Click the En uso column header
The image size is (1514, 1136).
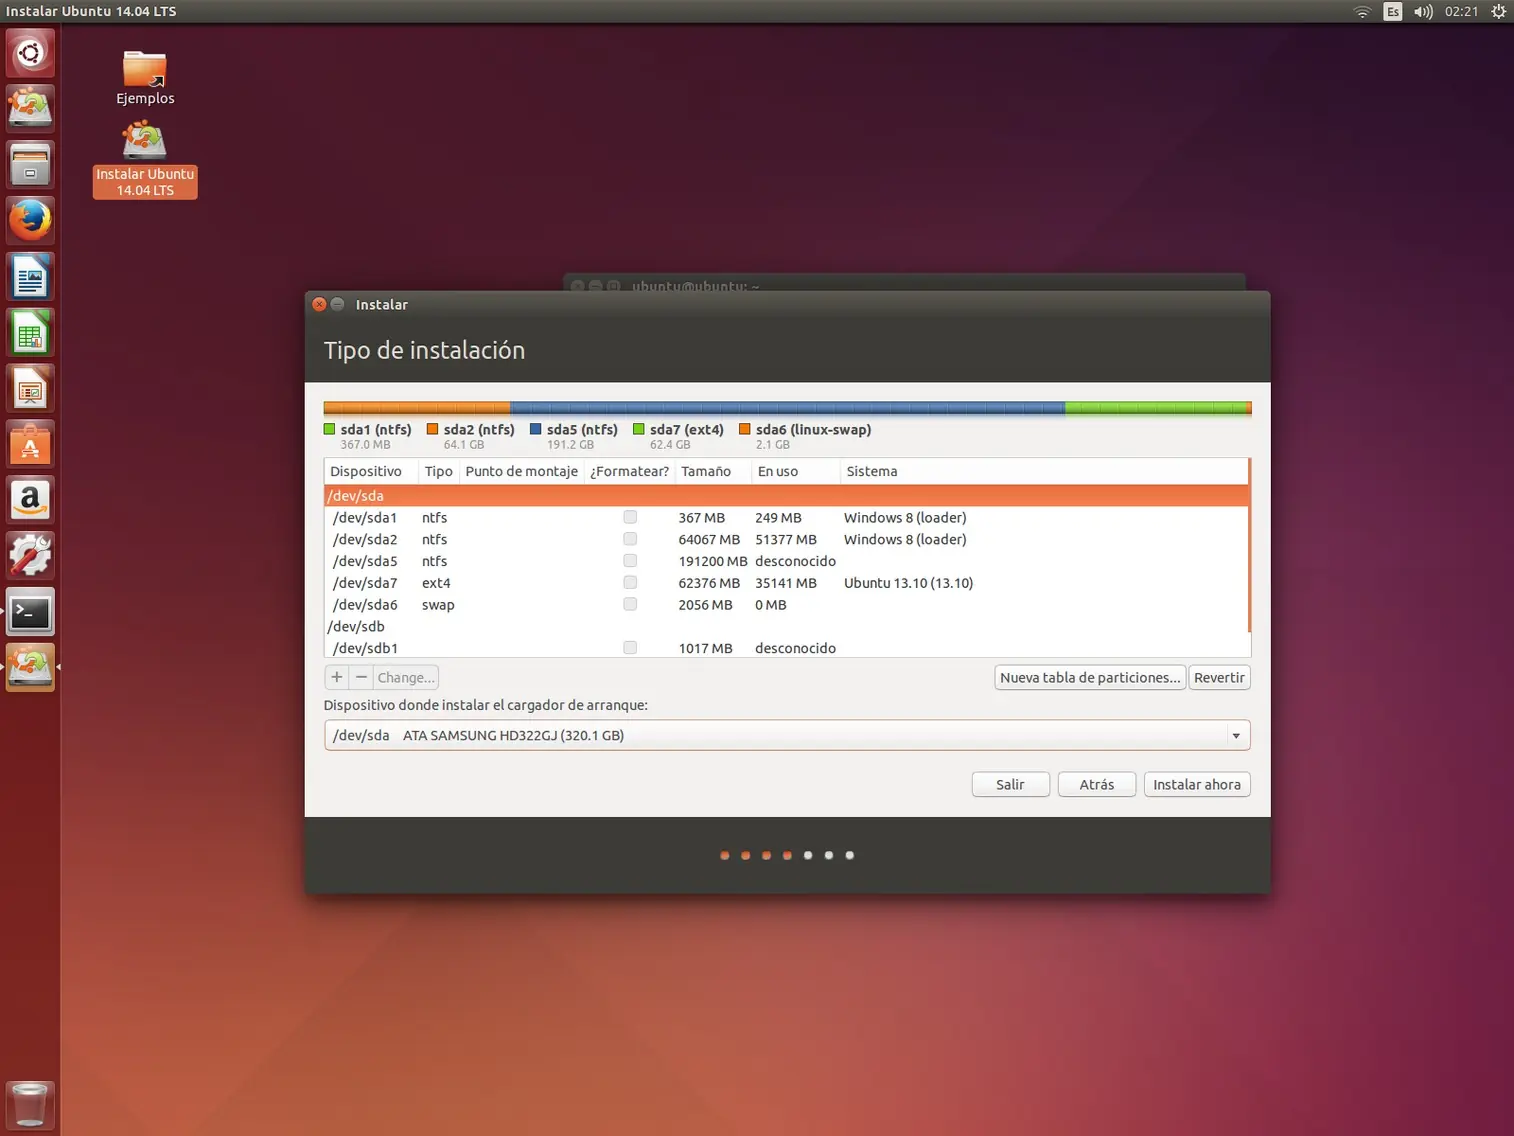coord(795,471)
